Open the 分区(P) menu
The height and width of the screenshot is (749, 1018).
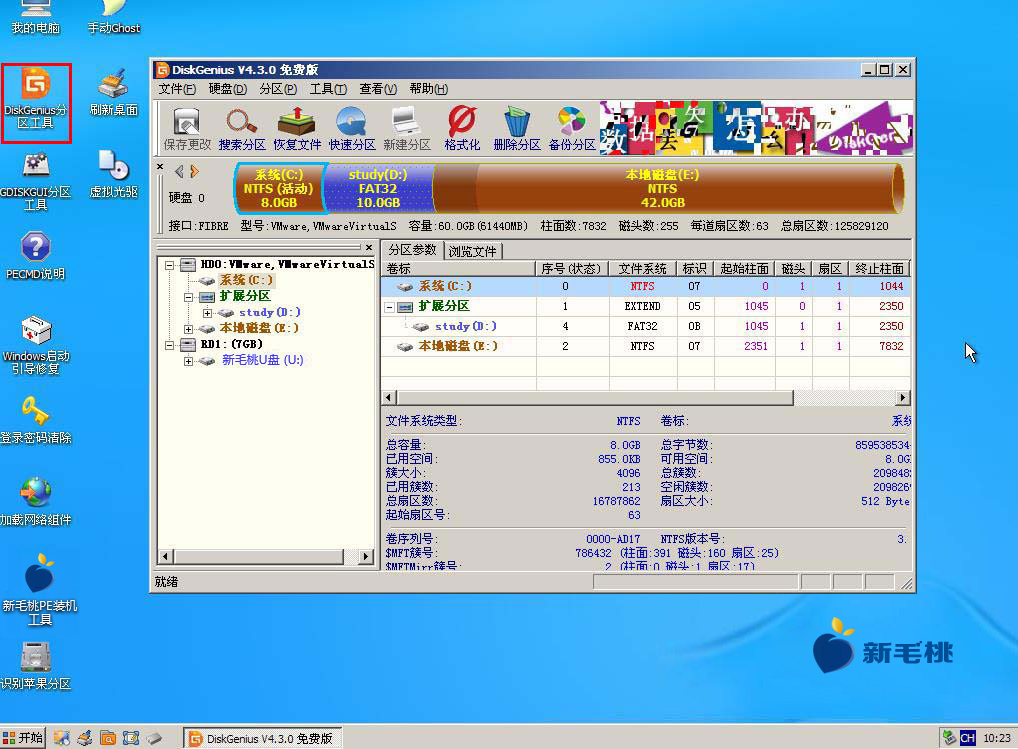point(278,89)
